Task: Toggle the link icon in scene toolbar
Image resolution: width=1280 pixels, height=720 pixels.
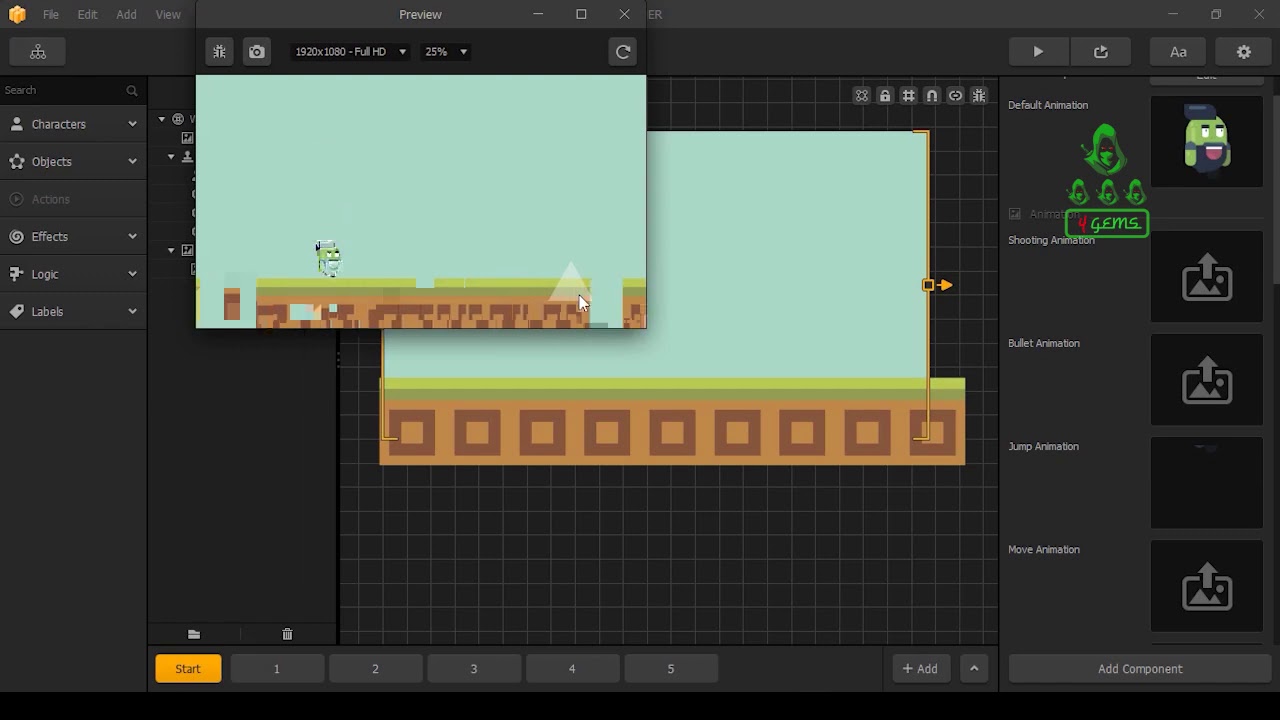Action: pyautogui.click(x=955, y=96)
